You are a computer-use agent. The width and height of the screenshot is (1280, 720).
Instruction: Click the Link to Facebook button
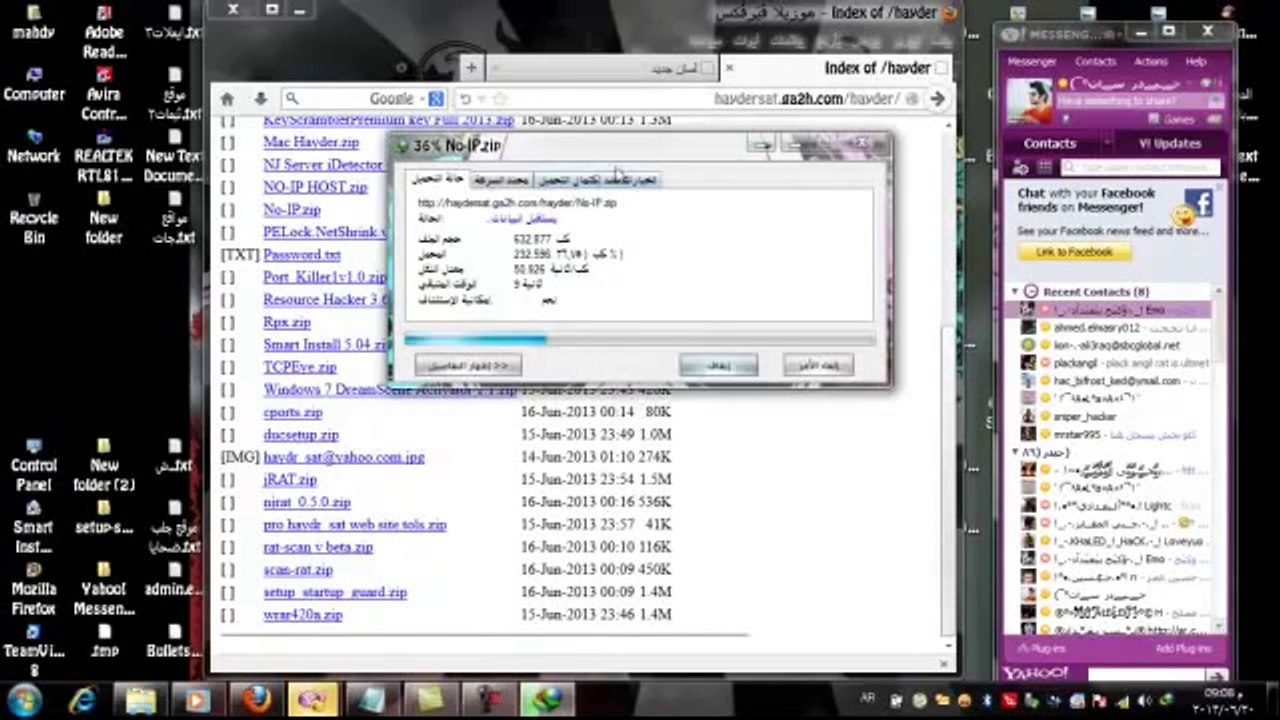[1074, 253]
